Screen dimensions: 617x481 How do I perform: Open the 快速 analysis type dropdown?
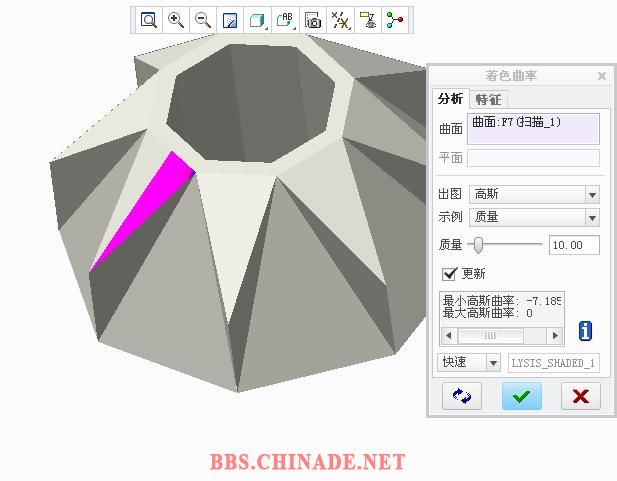coord(469,363)
